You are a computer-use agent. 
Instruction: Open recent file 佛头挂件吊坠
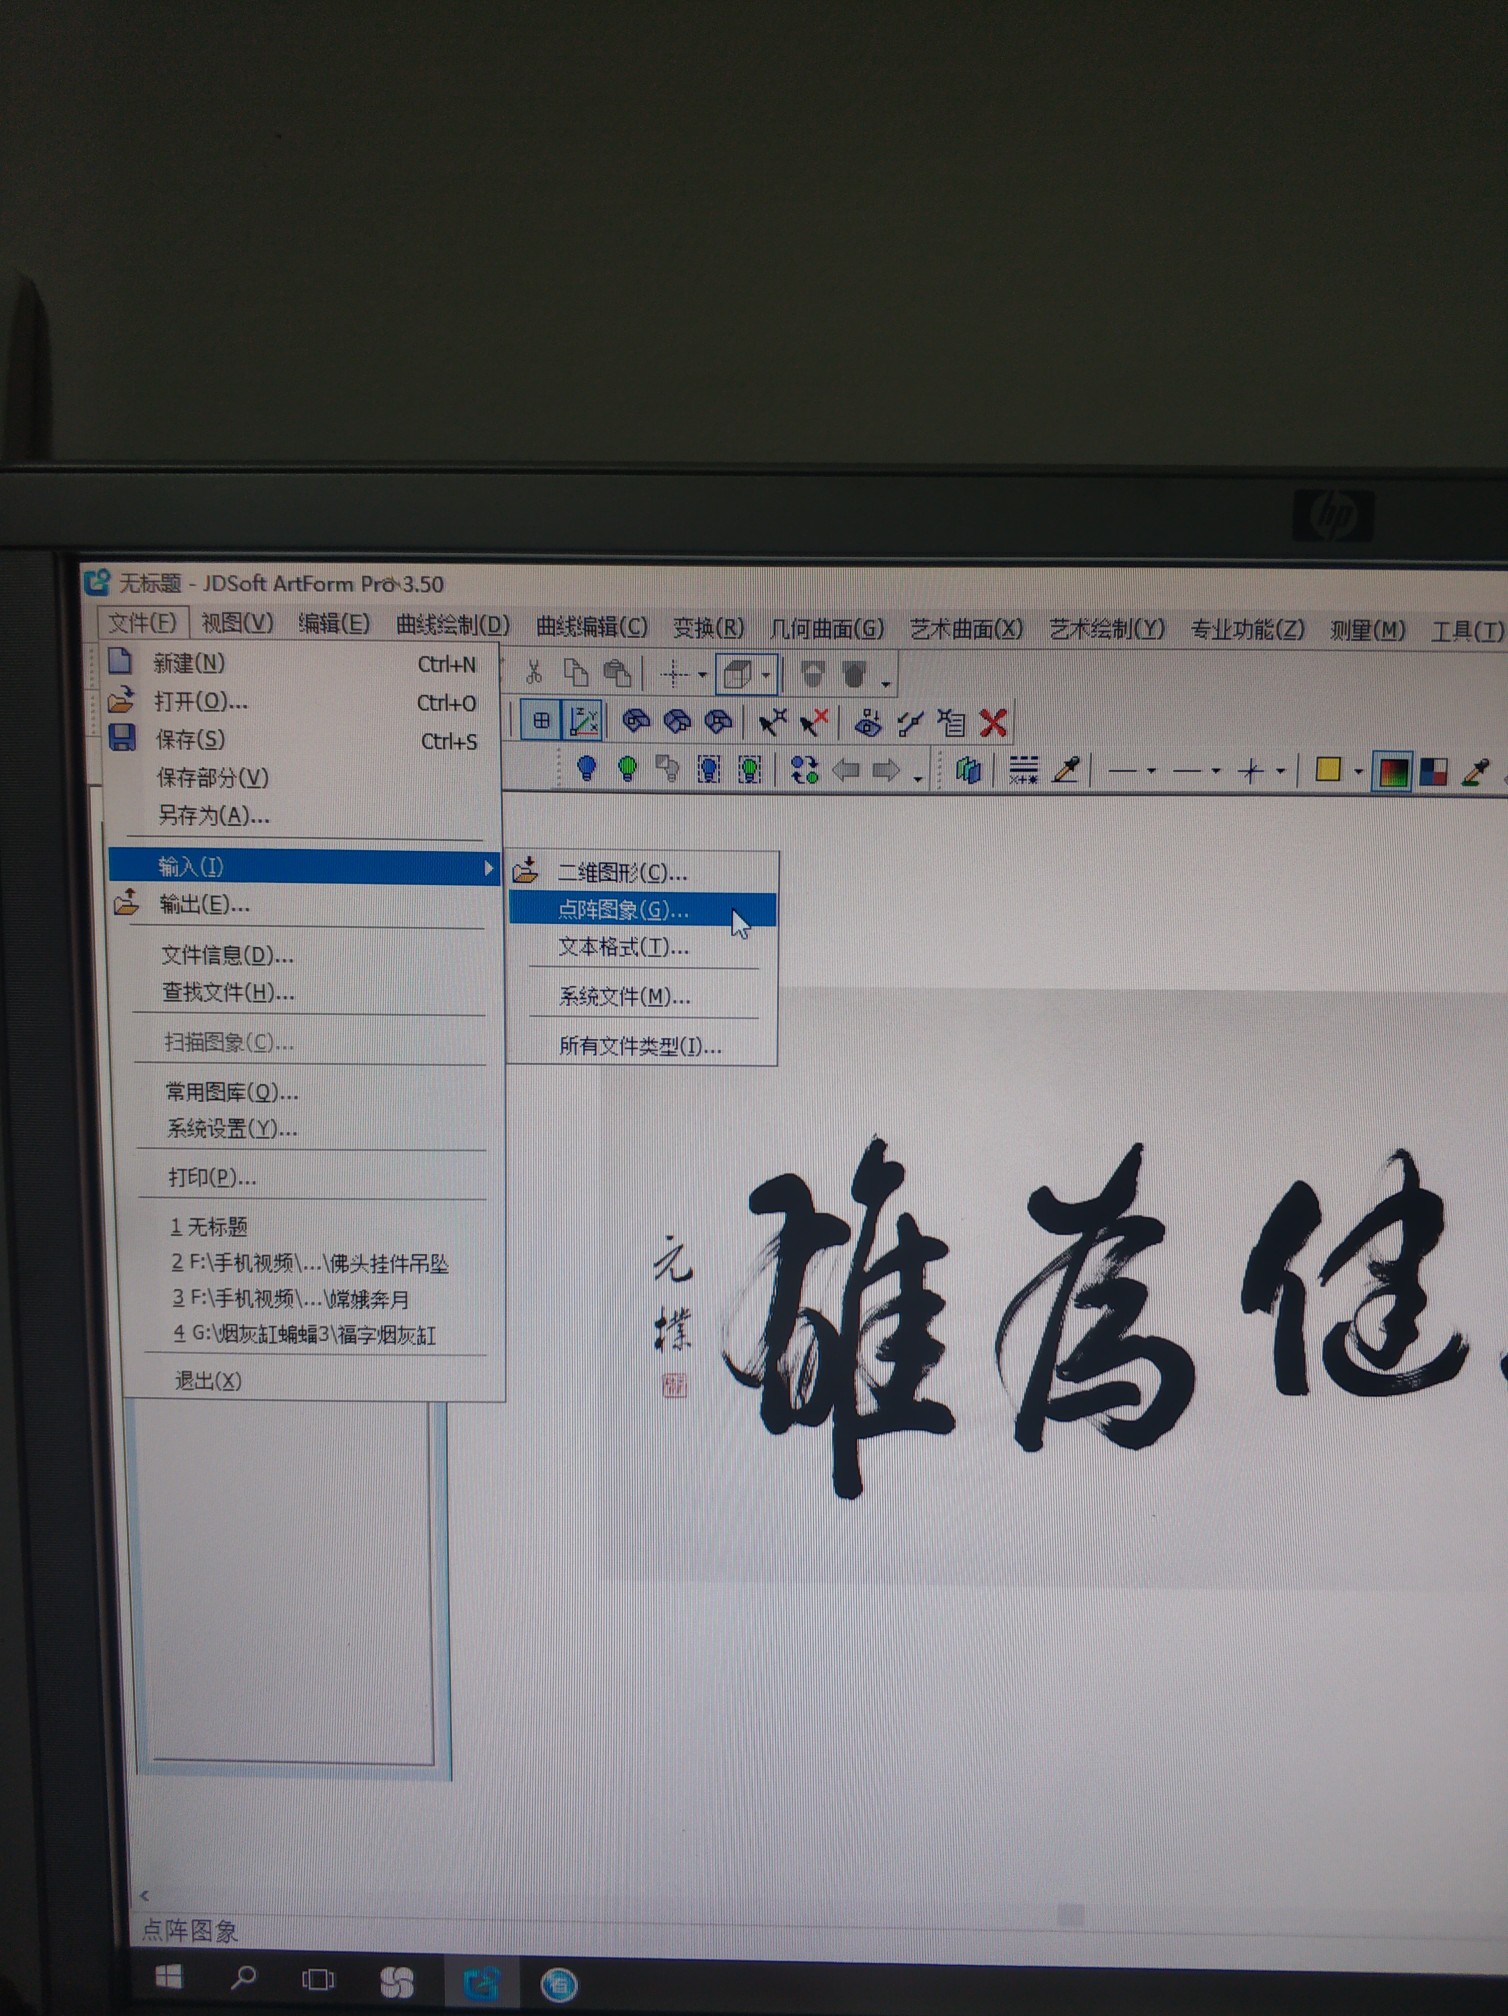point(310,1263)
